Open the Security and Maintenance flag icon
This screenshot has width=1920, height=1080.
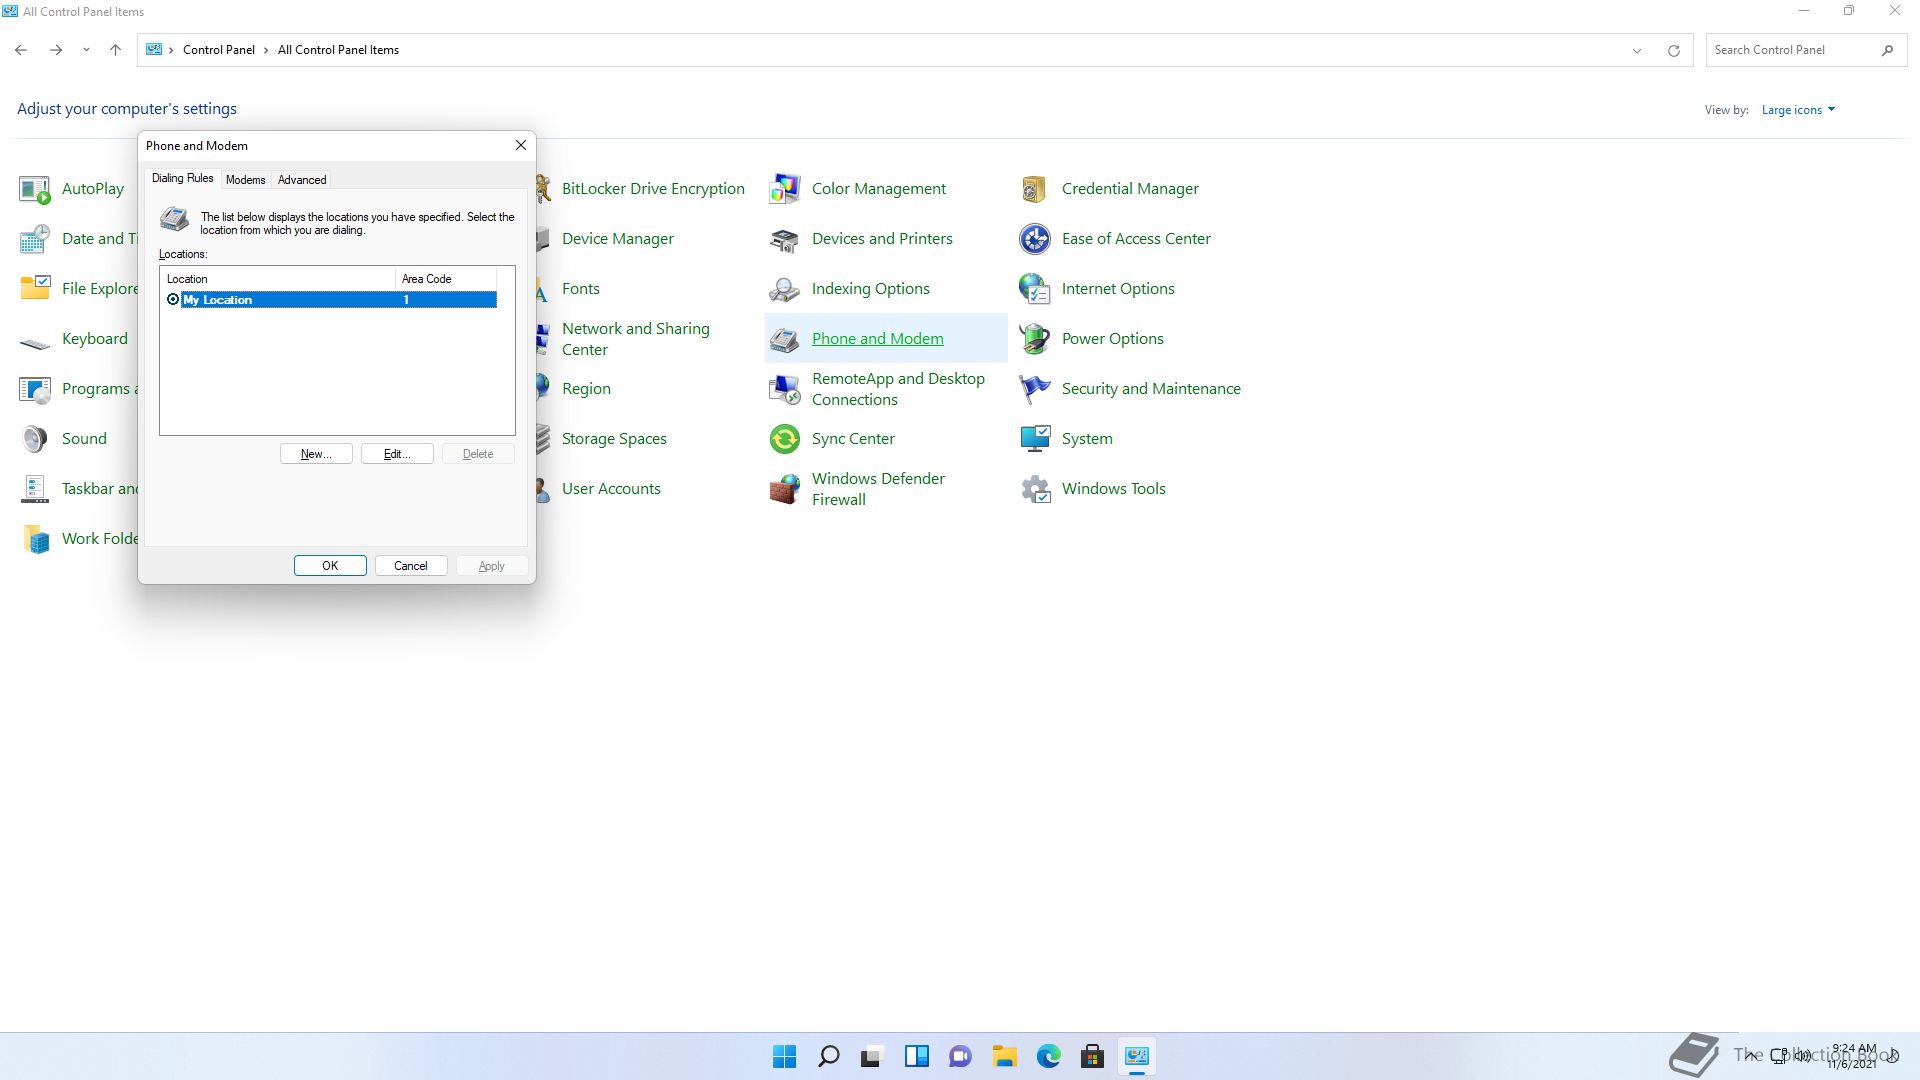point(1035,389)
